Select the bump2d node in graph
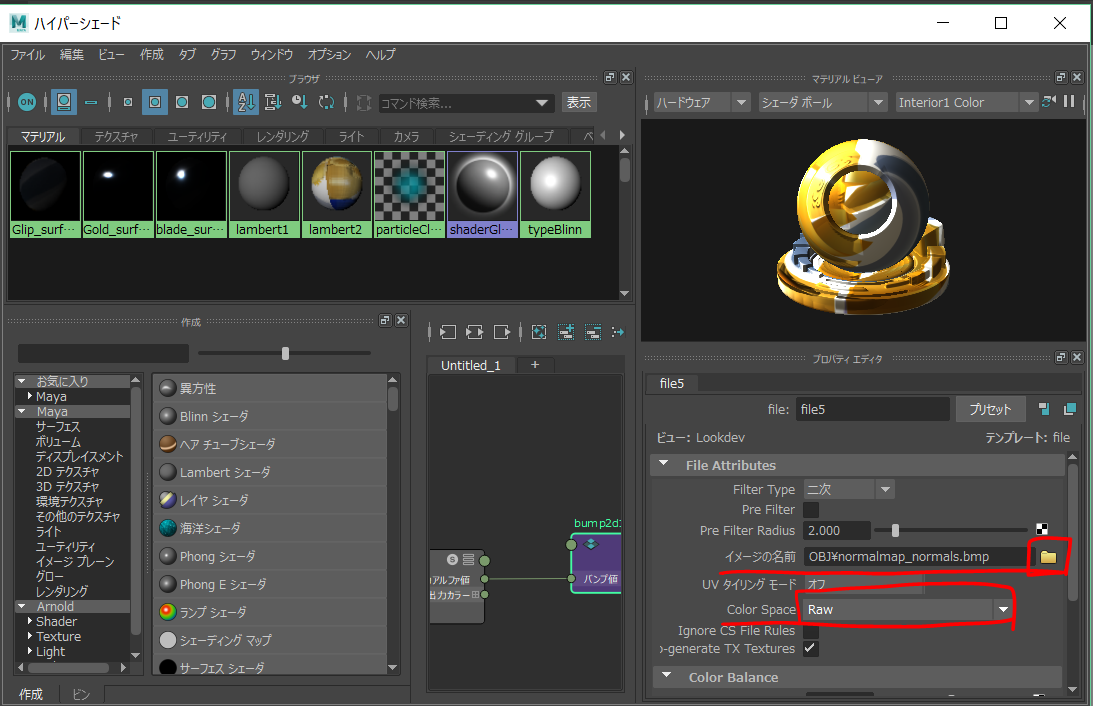Image resolution: width=1093 pixels, height=706 pixels. tap(596, 563)
